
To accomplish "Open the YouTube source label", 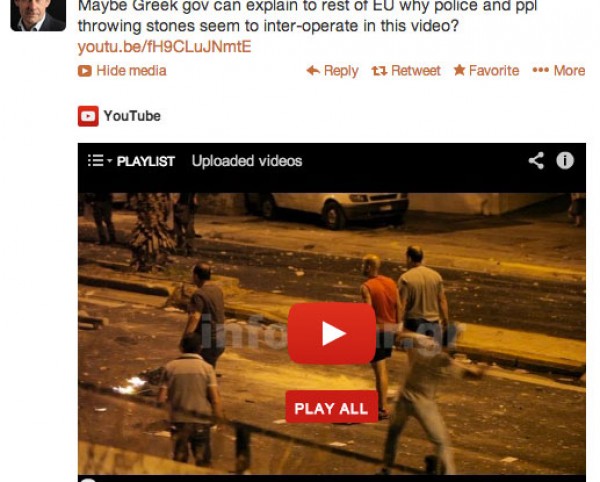I will pos(132,116).
